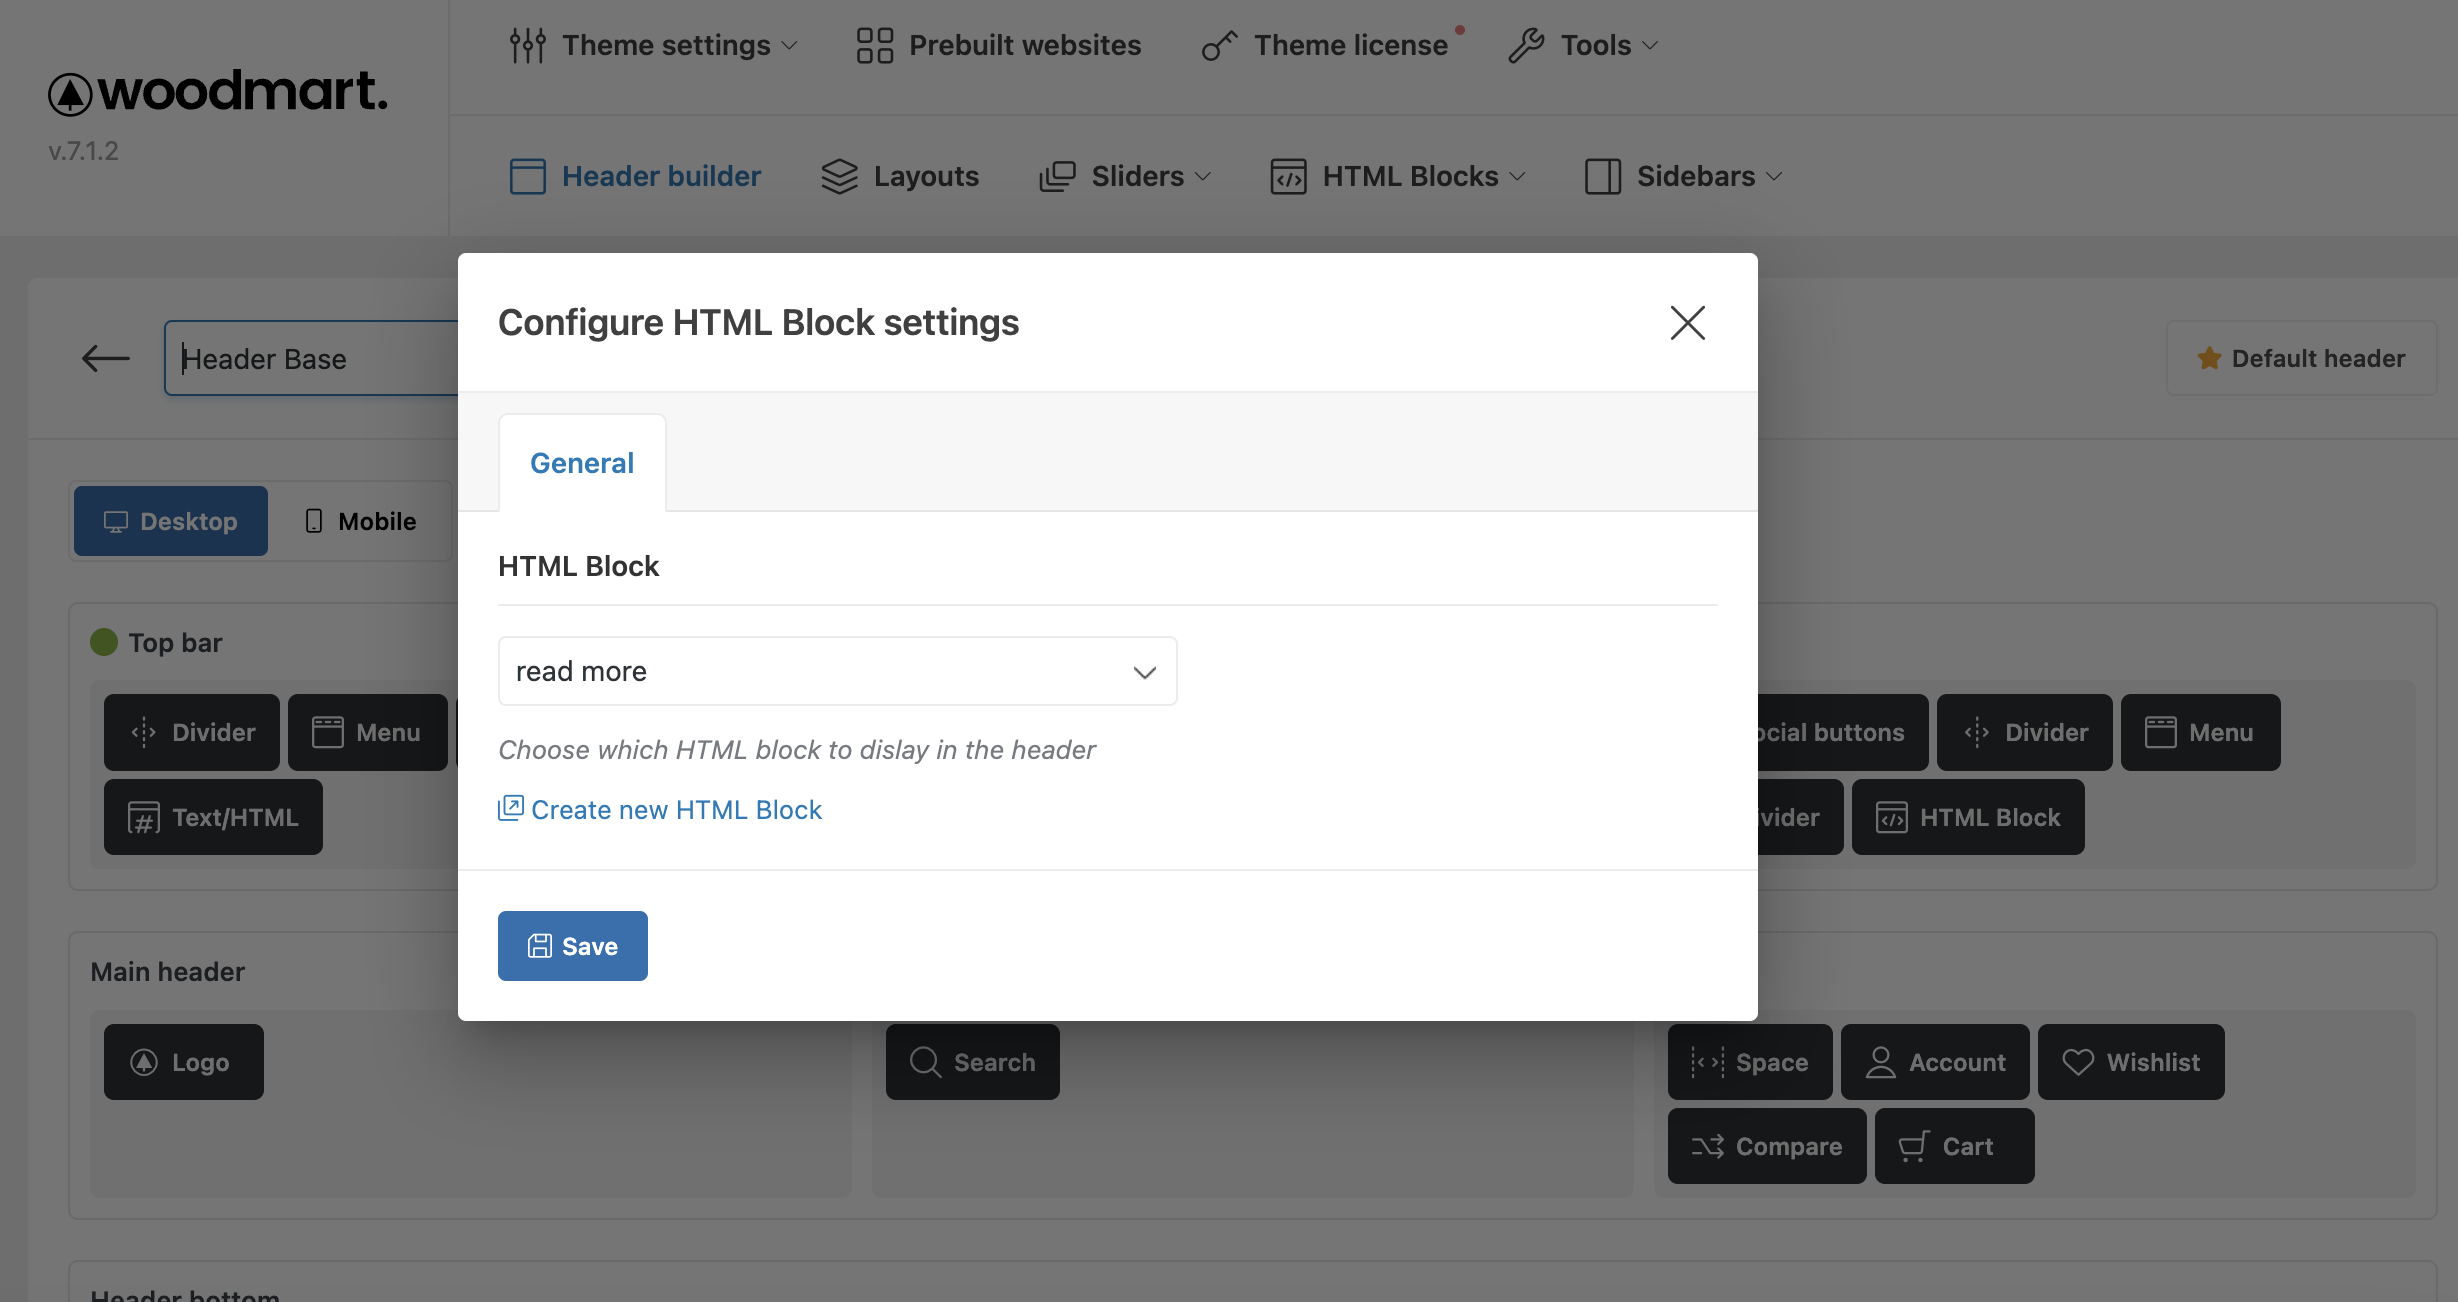Viewport: 2458px width, 1302px height.
Task: Click the Tools wrench icon
Action: point(1526,45)
